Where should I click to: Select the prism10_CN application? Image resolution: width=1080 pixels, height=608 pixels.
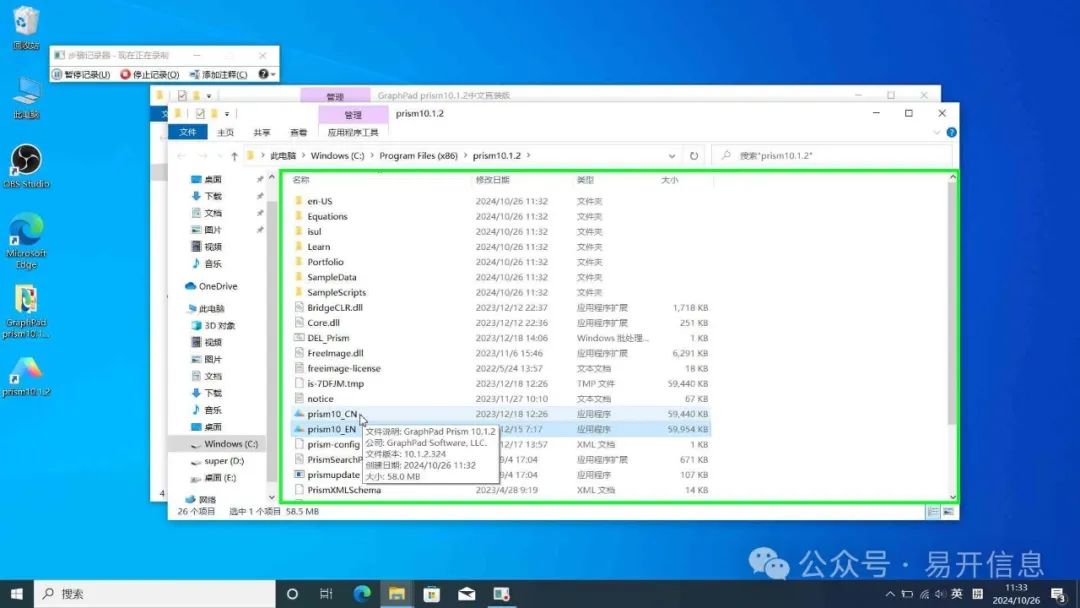click(332, 414)
